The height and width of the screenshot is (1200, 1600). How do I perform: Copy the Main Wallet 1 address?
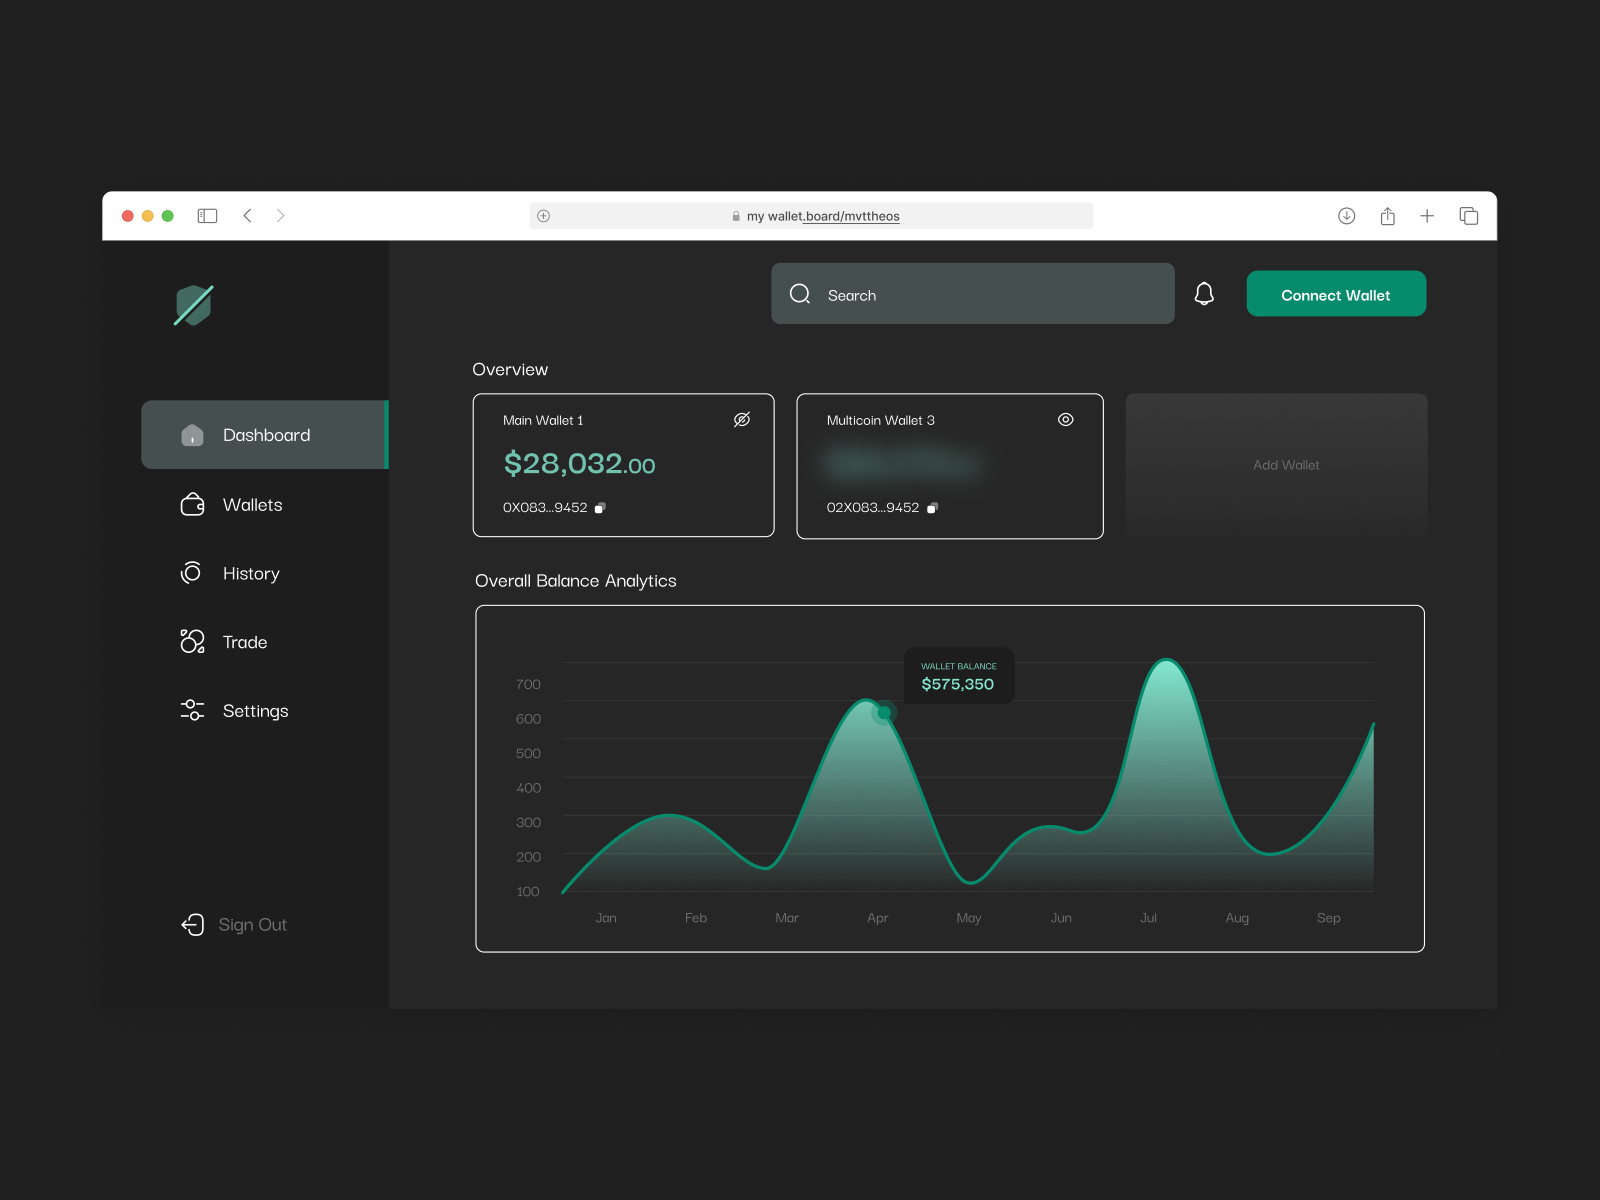click(x=600, y=507)
